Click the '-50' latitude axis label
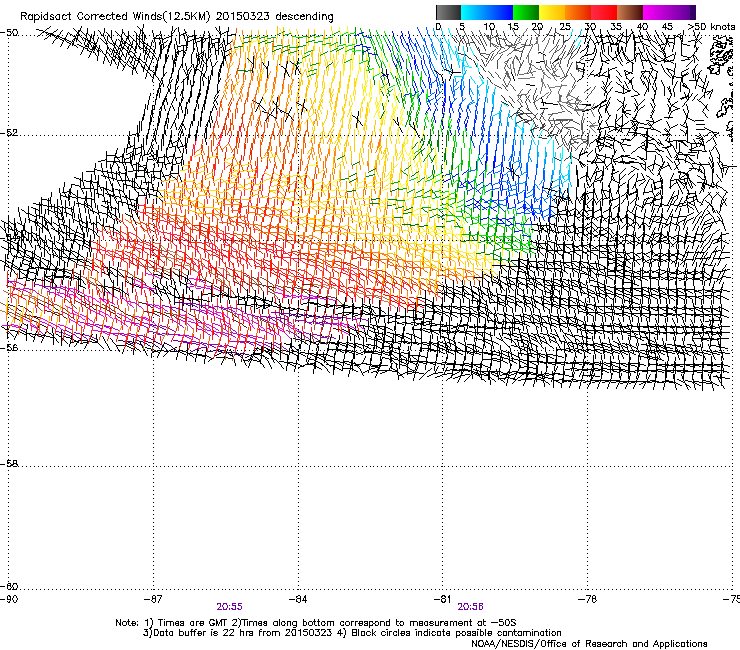The height and width of the screenshot is (650, 740). pos(9,33)
